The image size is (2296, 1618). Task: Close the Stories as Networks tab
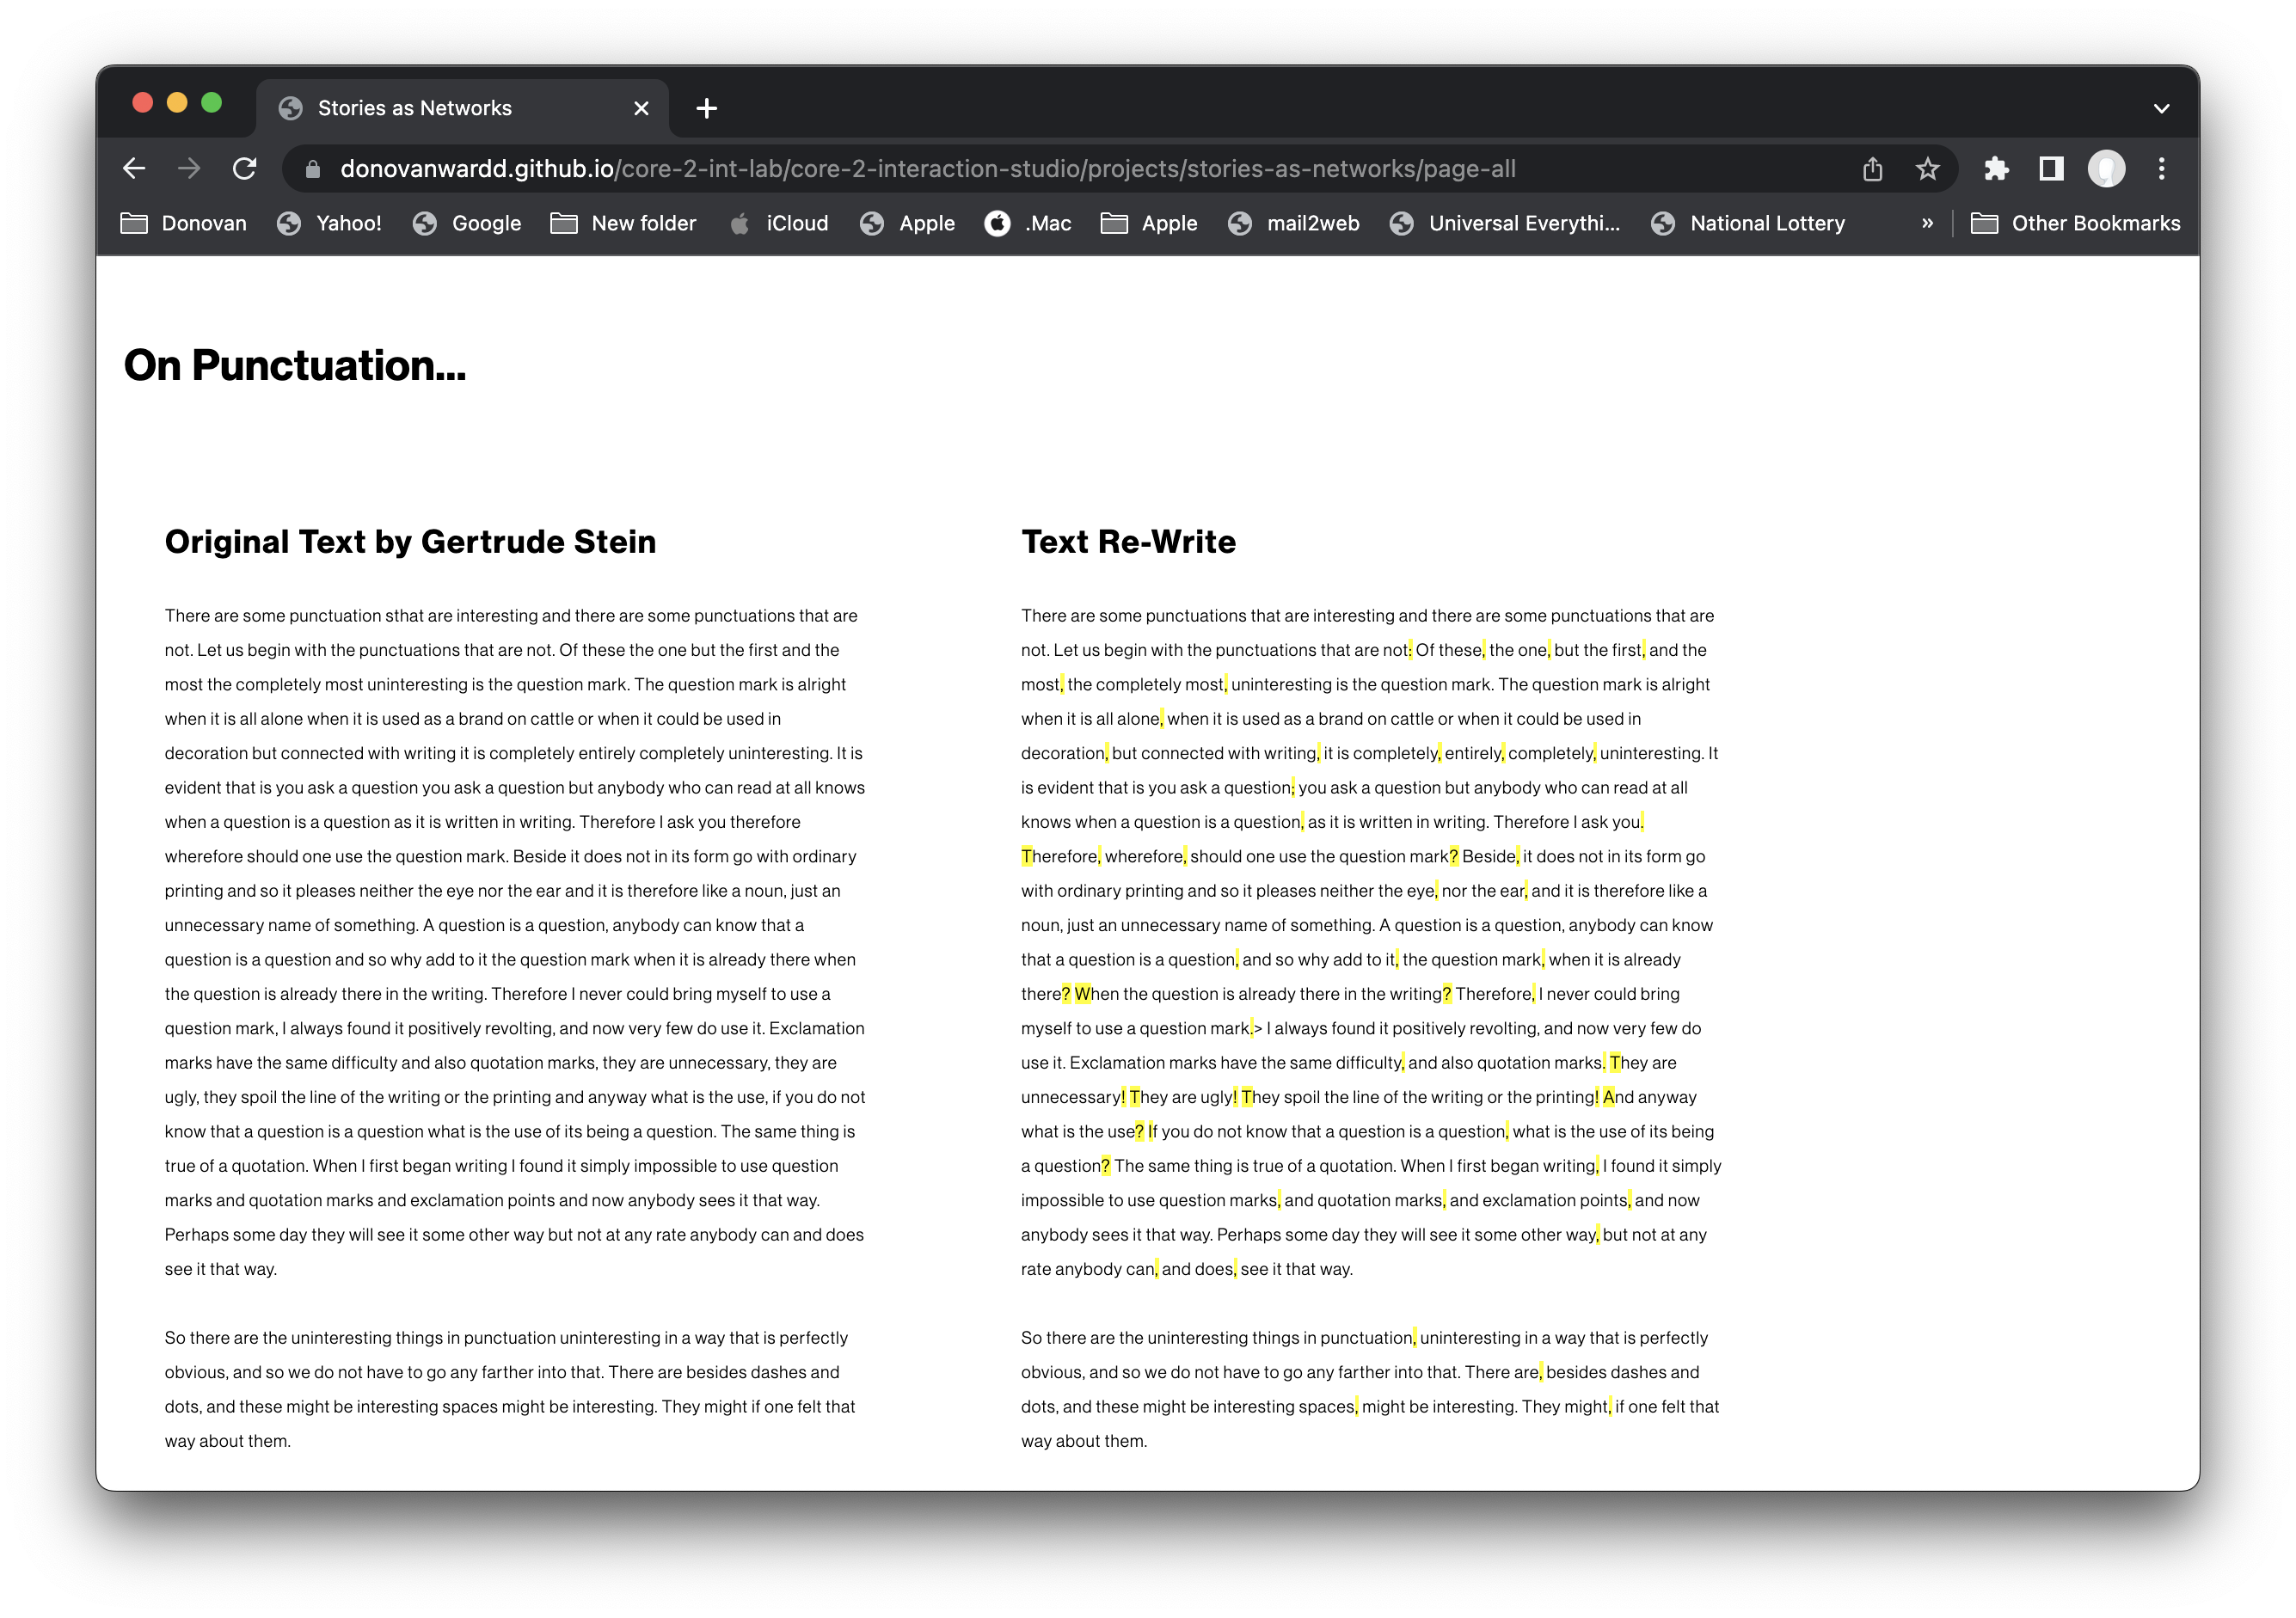click(x=641, y=108)
